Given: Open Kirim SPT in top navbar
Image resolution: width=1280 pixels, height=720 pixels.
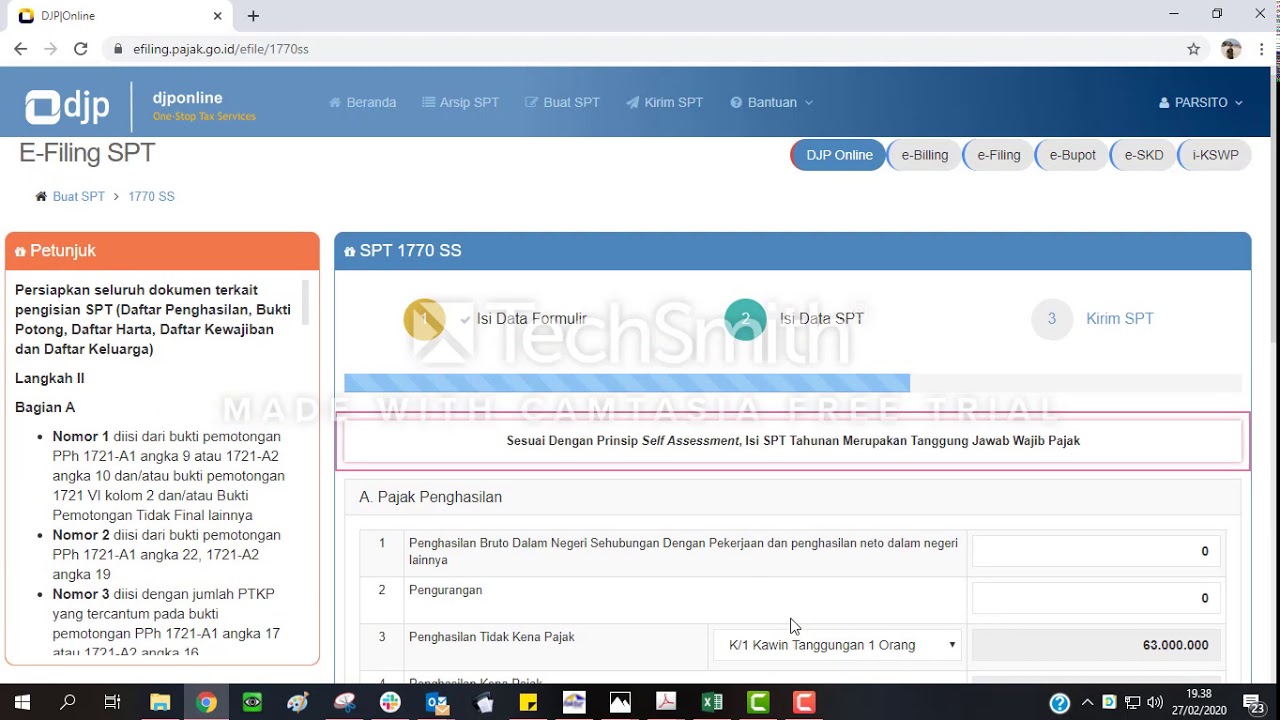Looking at the screenshot, I should tap(664, 102).
